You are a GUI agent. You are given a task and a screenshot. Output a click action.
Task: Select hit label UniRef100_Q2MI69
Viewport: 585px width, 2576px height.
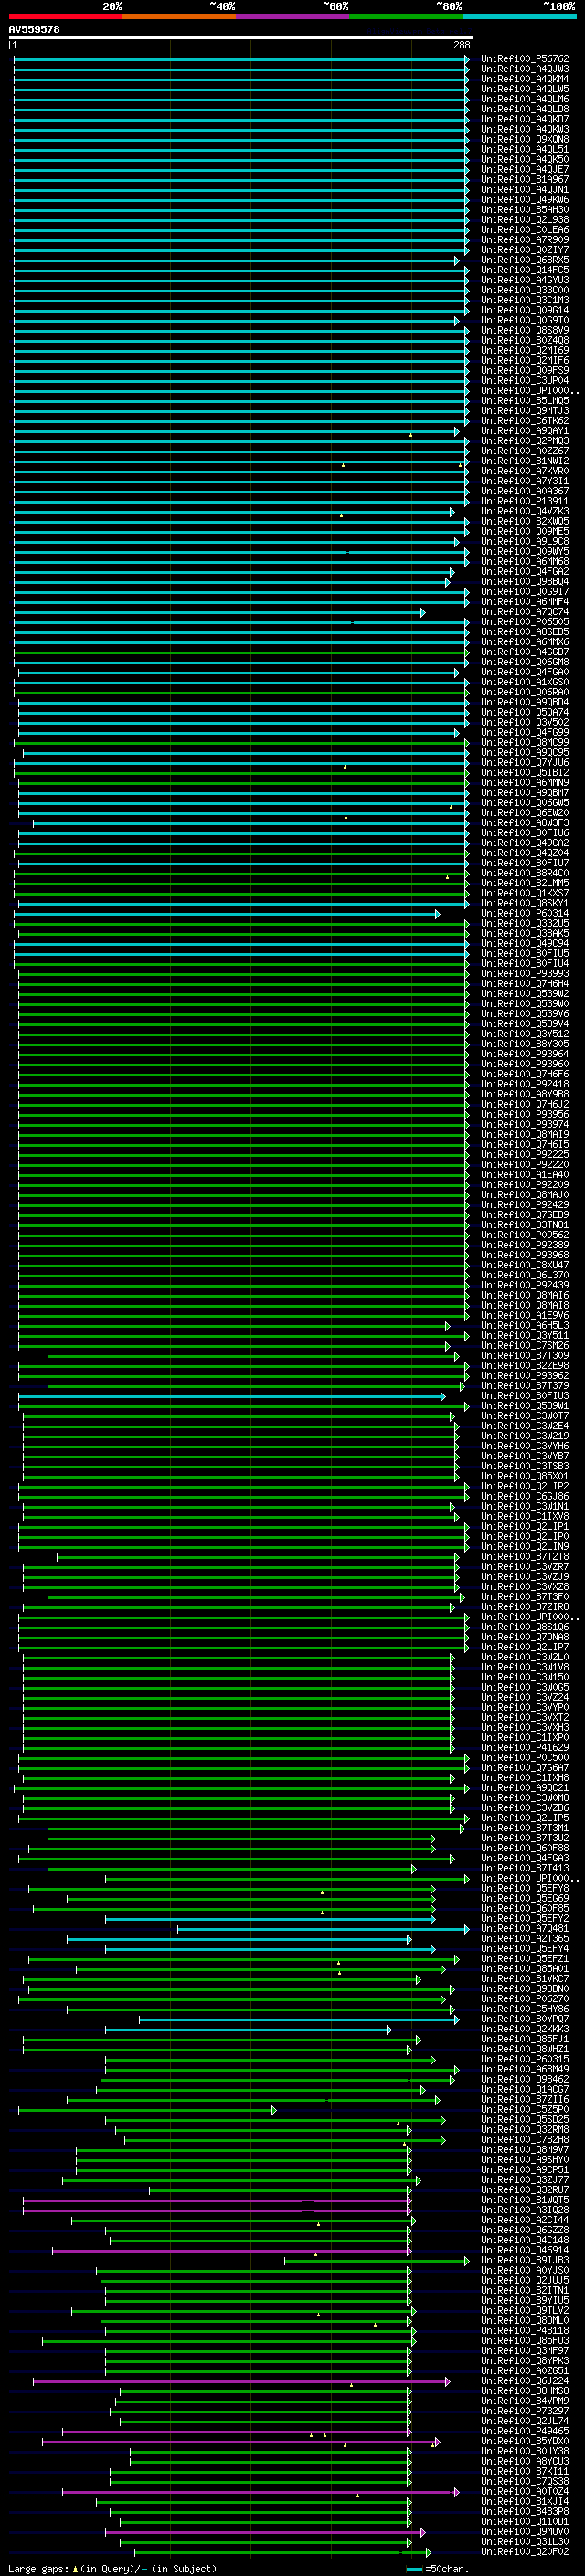(x=525, y=351)
